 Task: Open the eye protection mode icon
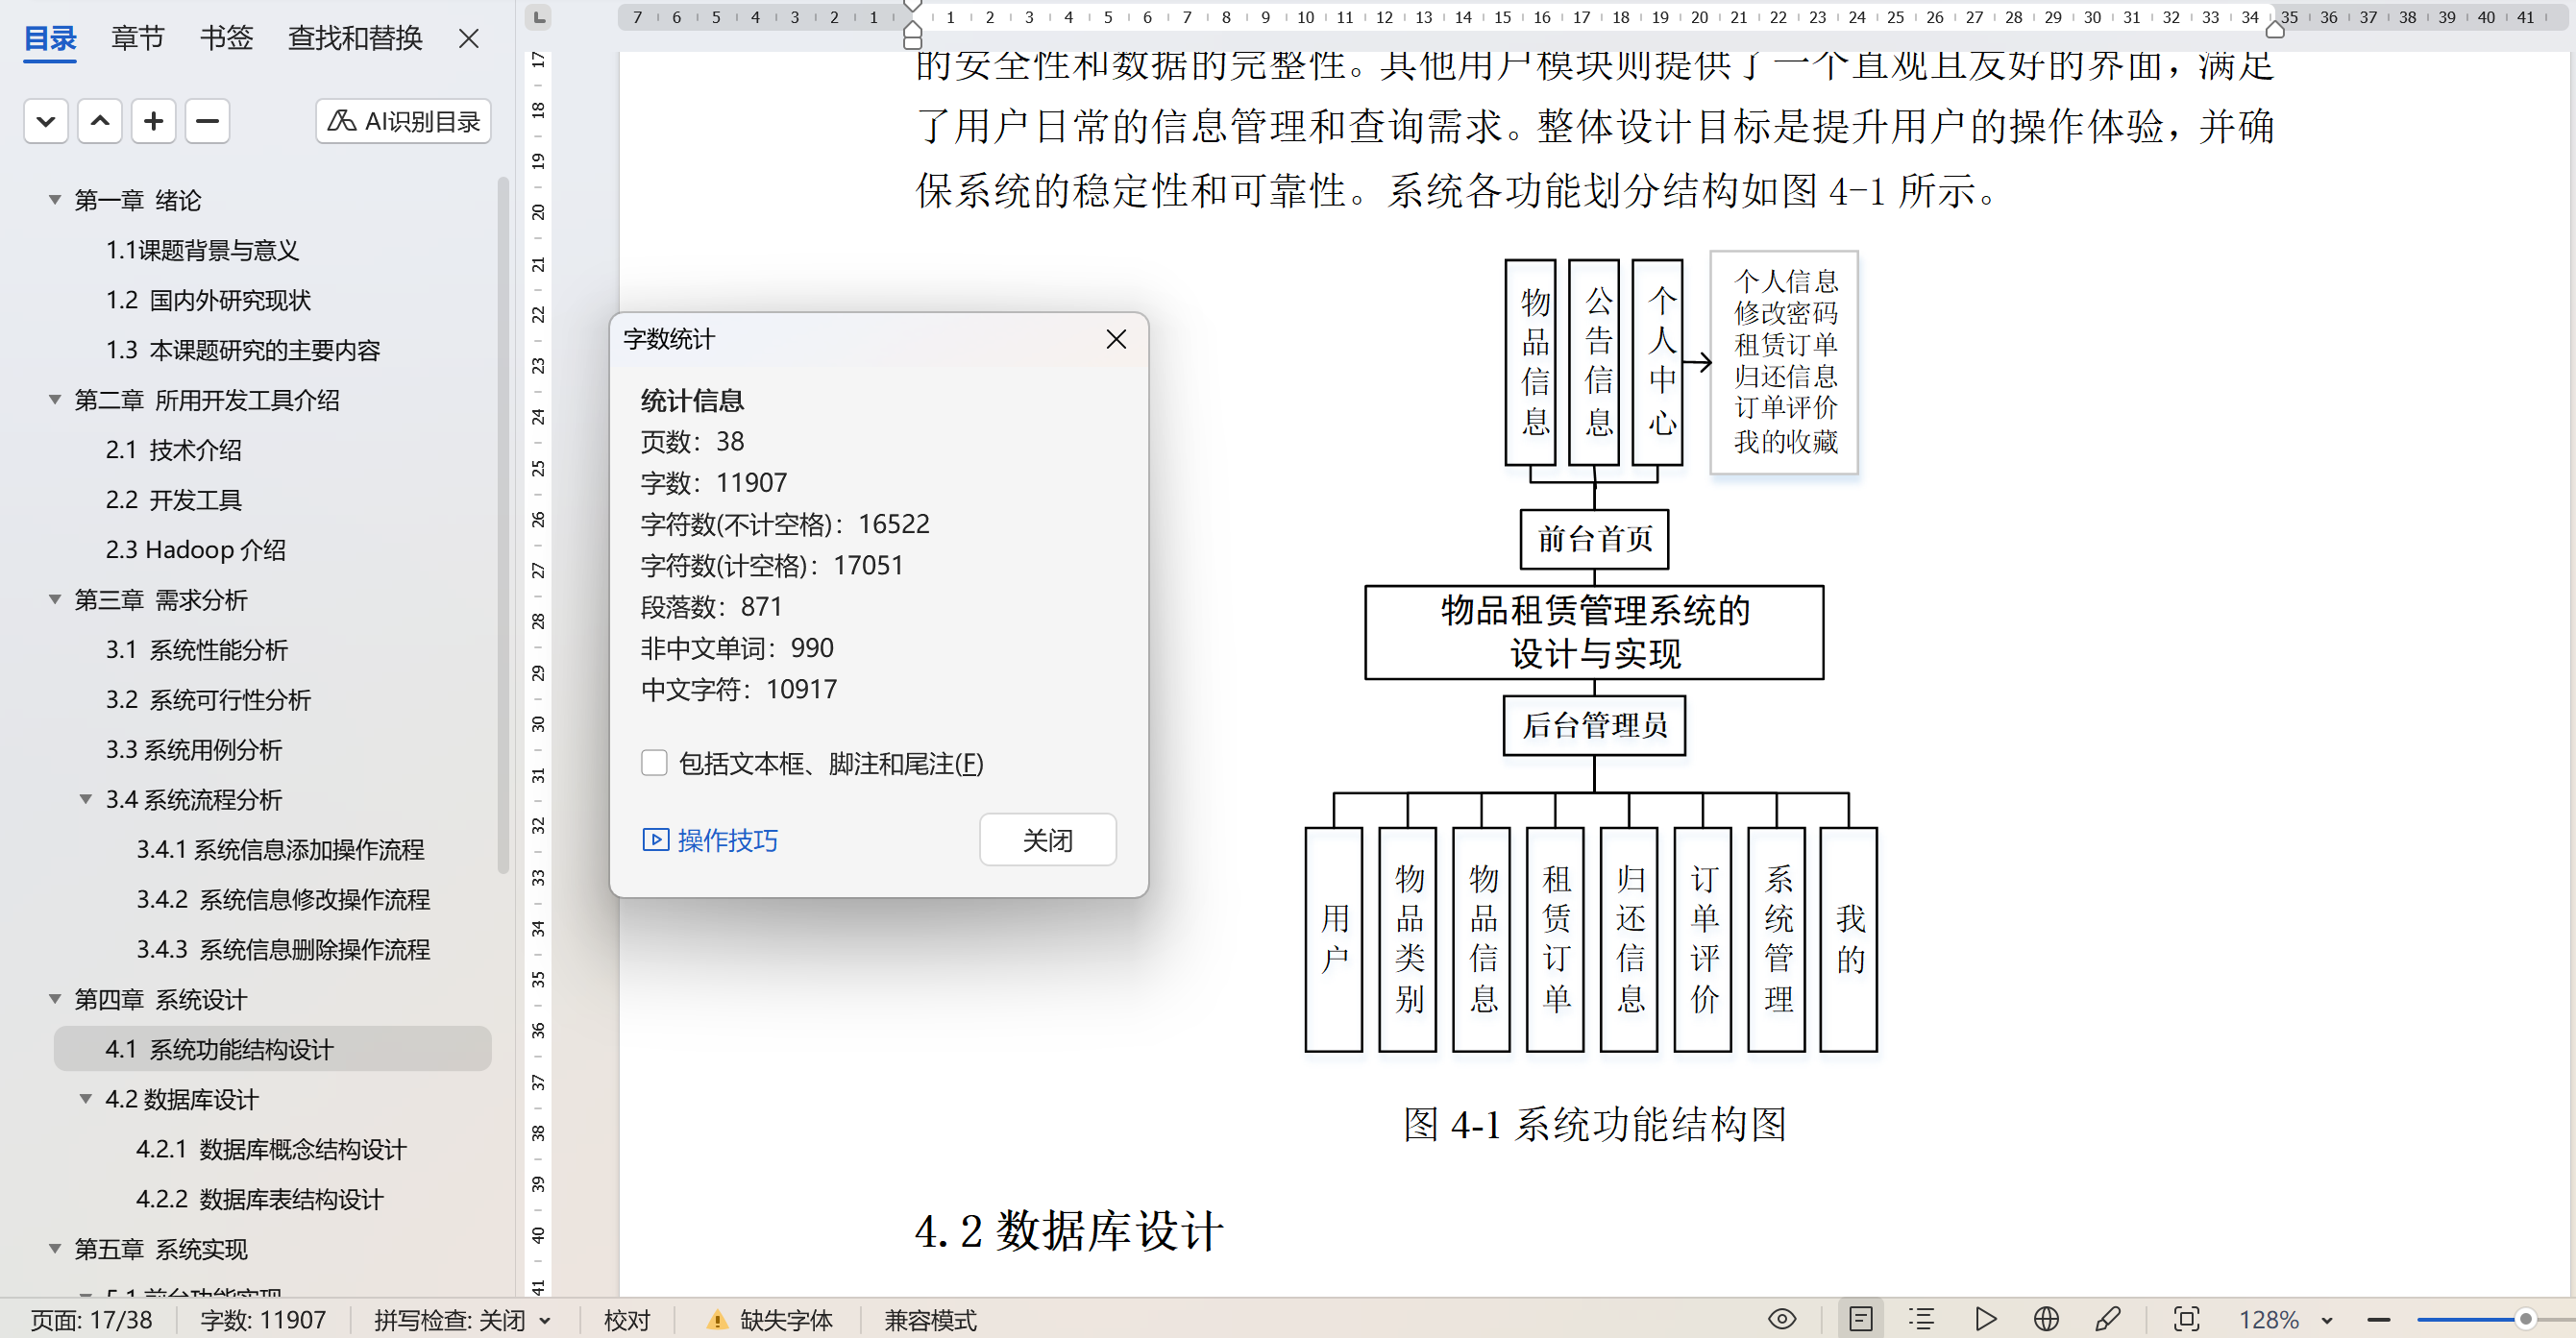1781,1319
